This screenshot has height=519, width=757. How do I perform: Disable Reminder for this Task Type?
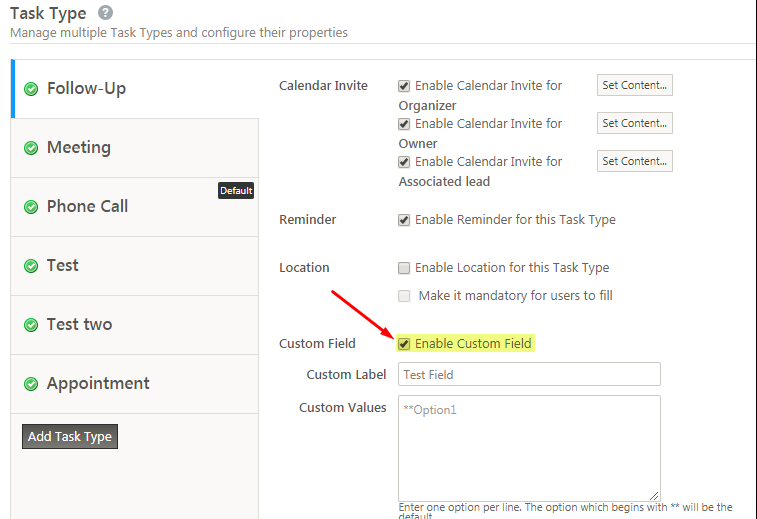(x=404, y=220)
